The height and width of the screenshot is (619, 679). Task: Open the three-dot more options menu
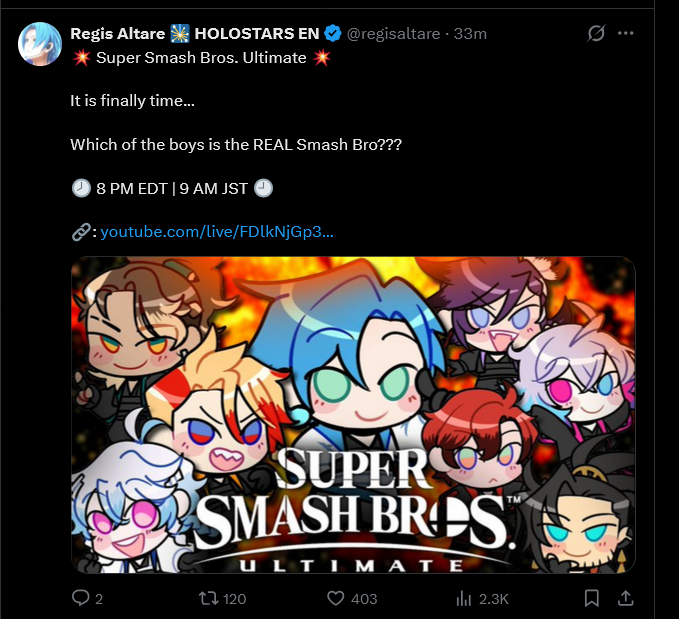(x=625, y=33)
